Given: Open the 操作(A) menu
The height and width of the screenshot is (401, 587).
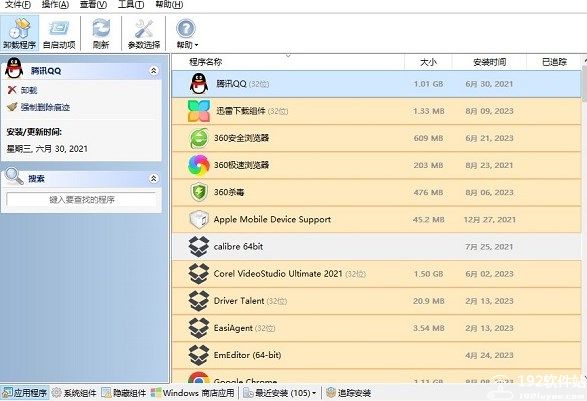Looking at the screenshot, I should click(x=55, y=4).
